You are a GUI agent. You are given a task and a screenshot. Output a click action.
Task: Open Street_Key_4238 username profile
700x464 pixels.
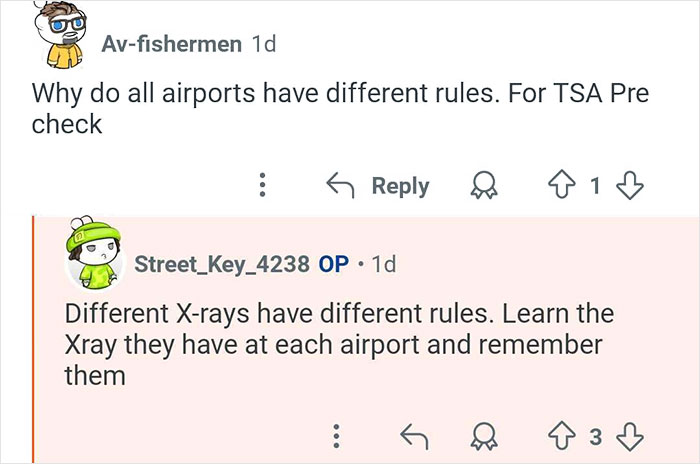click(222, 264)
